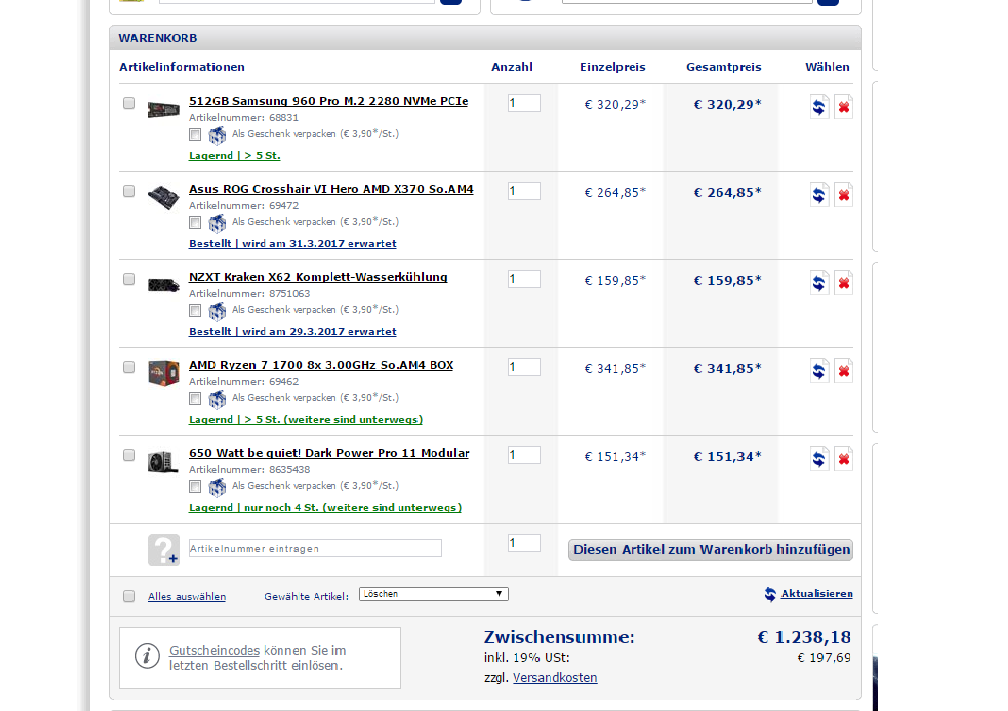Click gift box icon under Samsung 960 Pro
1008x711 pixels.
(217, 135)
